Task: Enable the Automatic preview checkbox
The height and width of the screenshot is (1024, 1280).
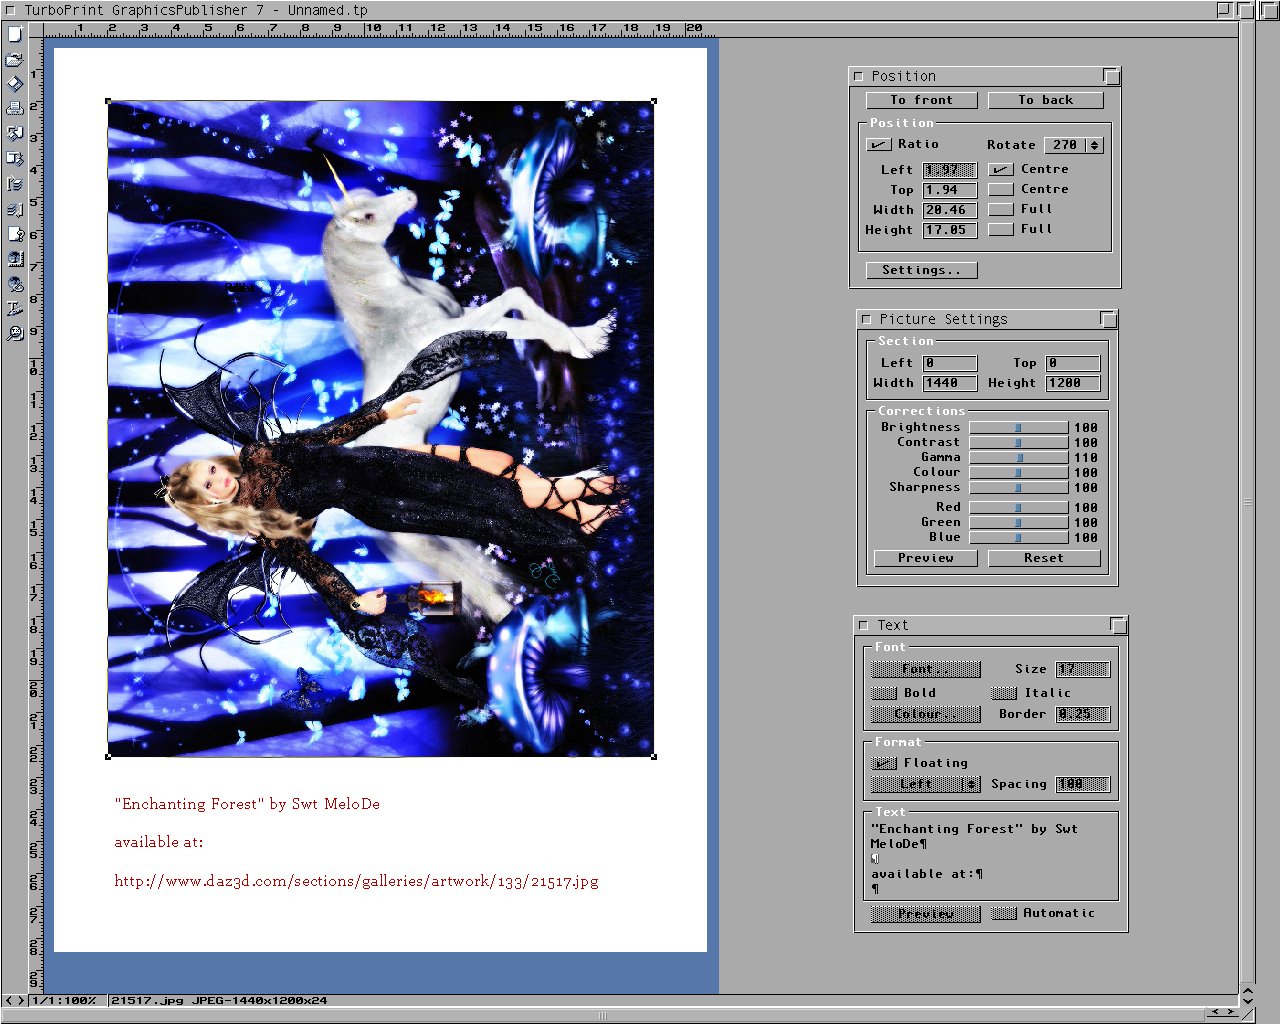Action: pos(1004,913)
